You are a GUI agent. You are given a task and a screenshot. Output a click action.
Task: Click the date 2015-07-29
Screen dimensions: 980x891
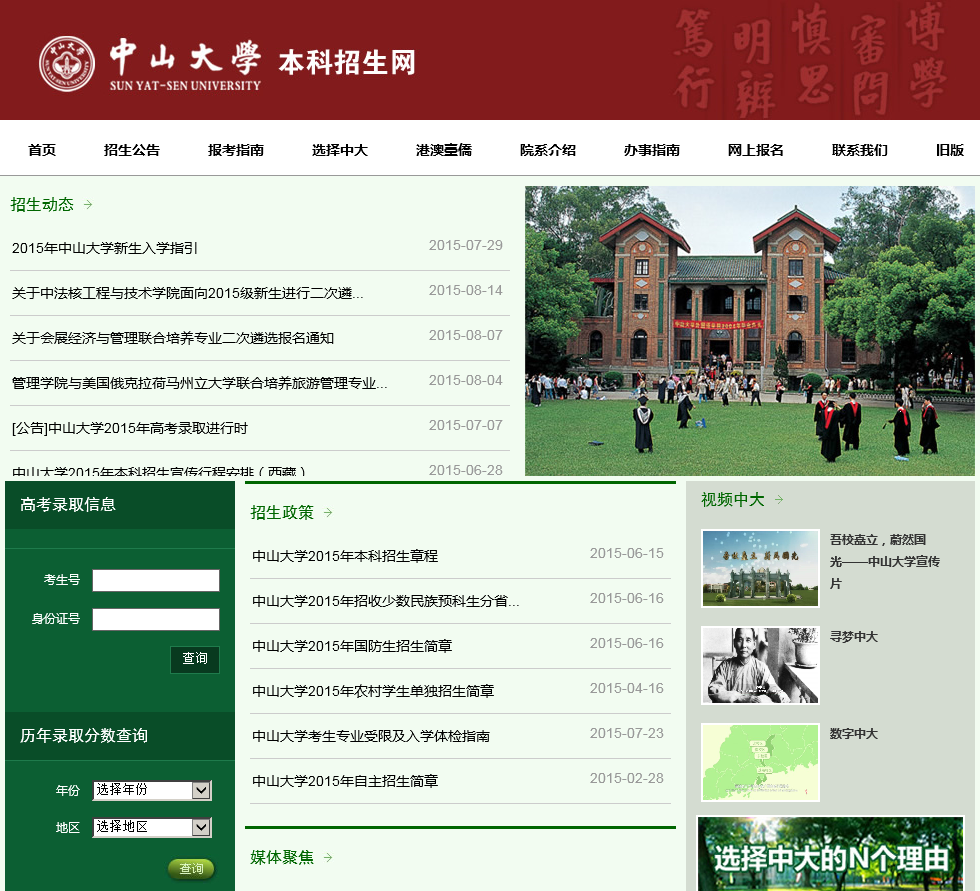click(466, 245)
